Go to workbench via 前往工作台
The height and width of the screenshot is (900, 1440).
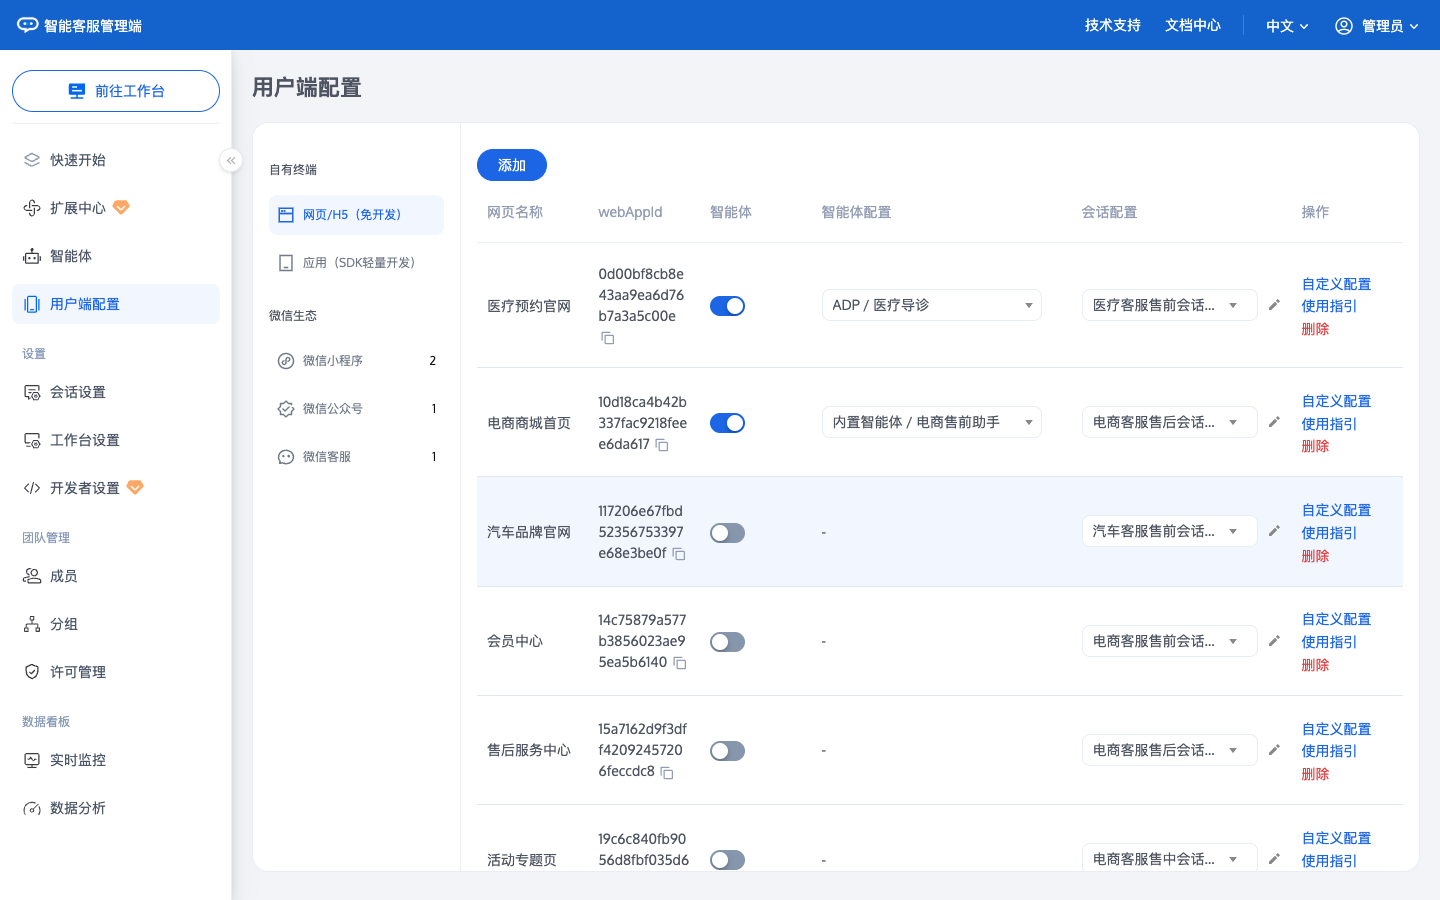pos(116,91)
